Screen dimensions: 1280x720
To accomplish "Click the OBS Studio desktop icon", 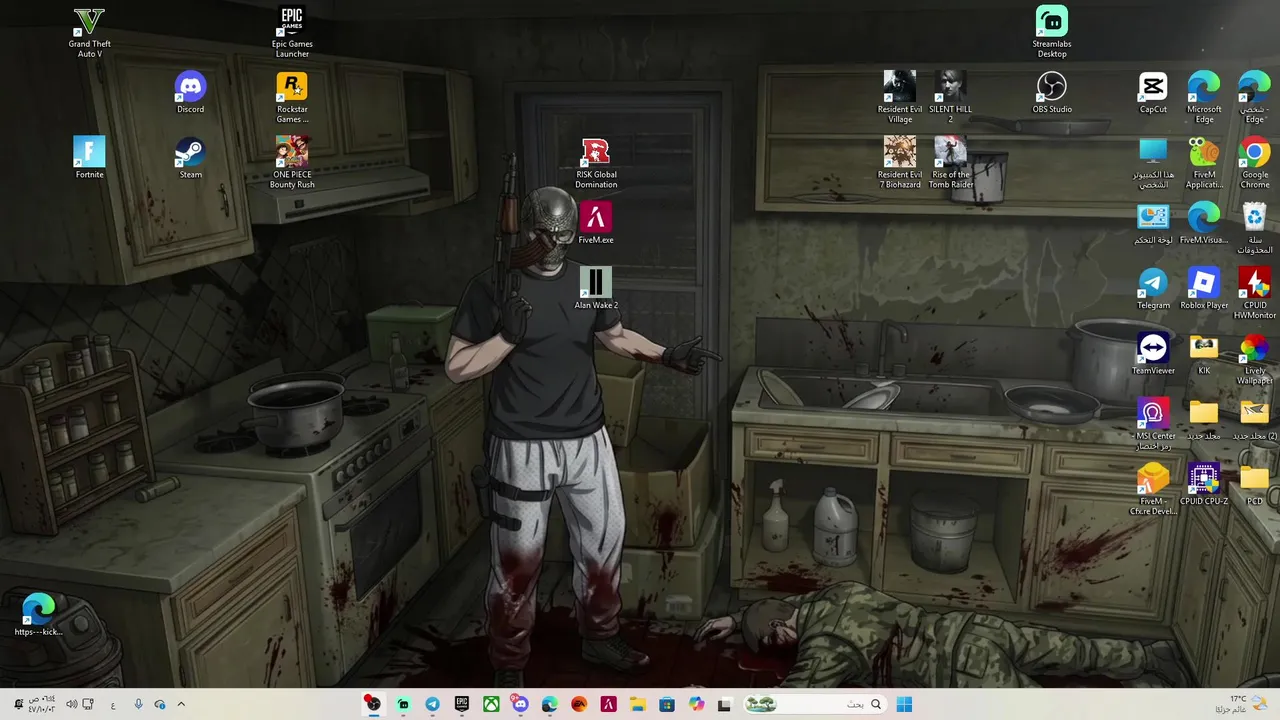I will pyautogui.click(x=1052, y=92).
